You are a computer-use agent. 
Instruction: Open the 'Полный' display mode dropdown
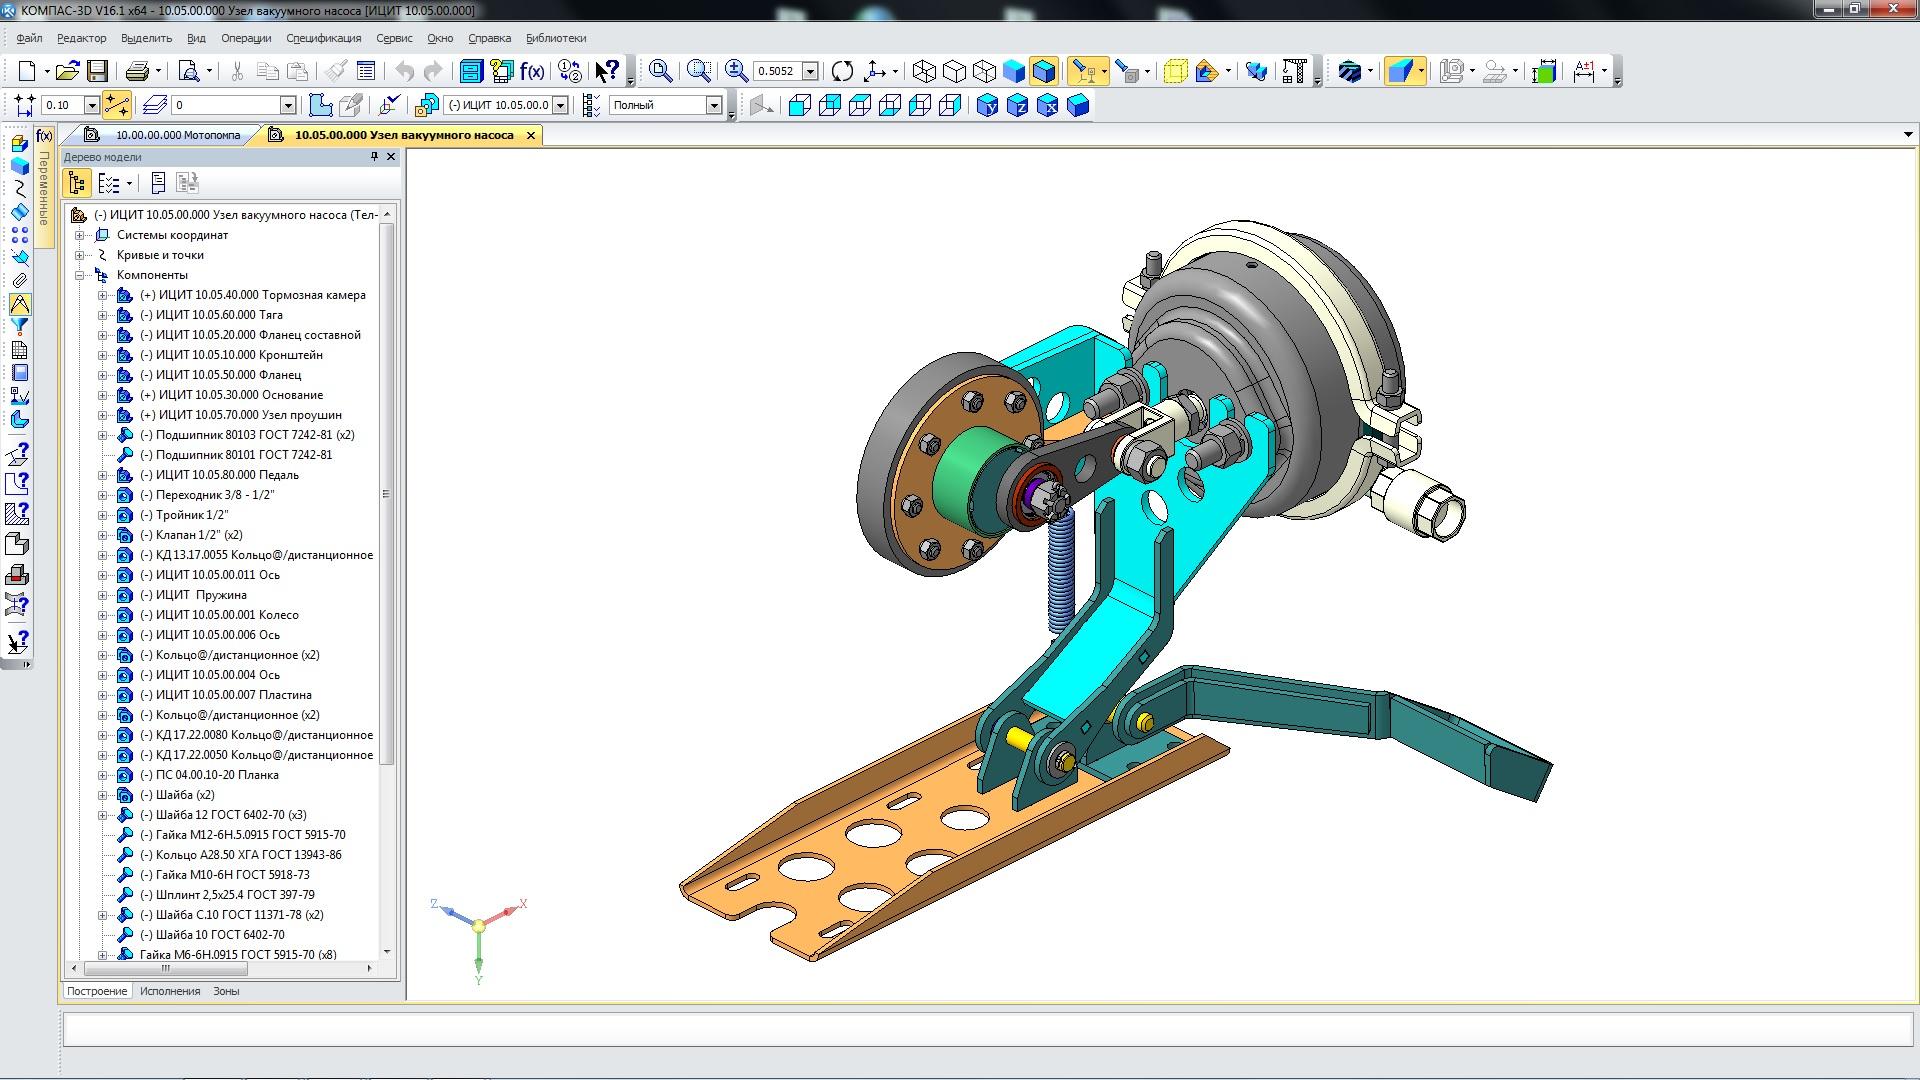(x=714, y=105)
